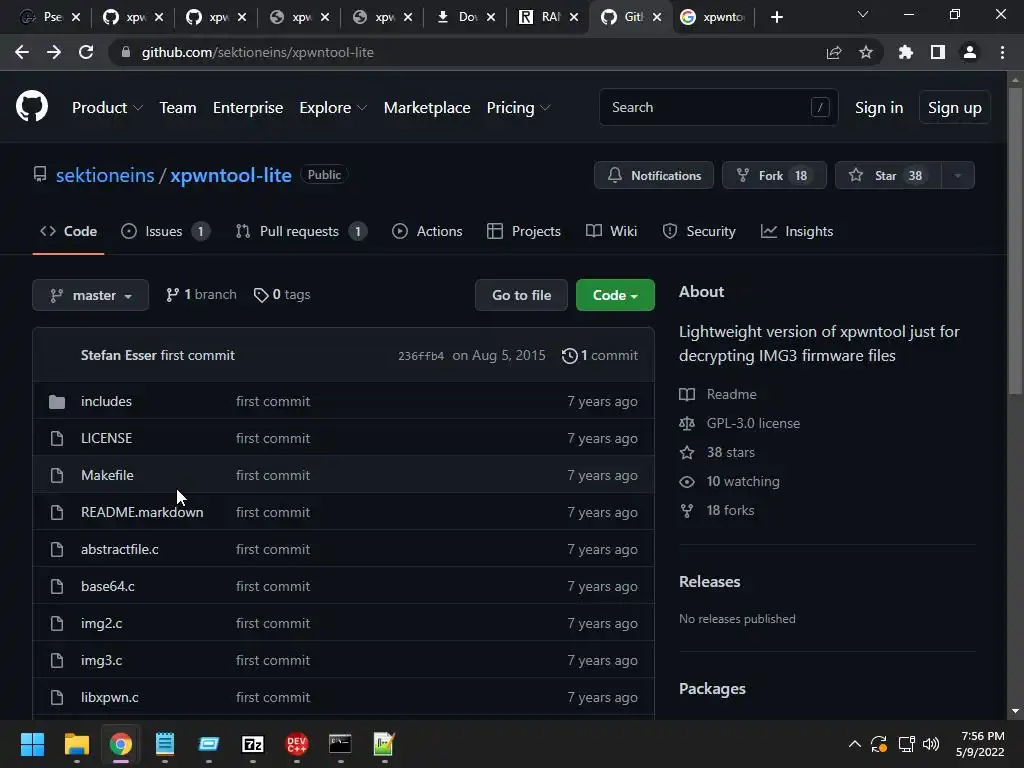Open the README.markdown file
The width and height of the screenshot is (1024, 768).
coord(142,513)
